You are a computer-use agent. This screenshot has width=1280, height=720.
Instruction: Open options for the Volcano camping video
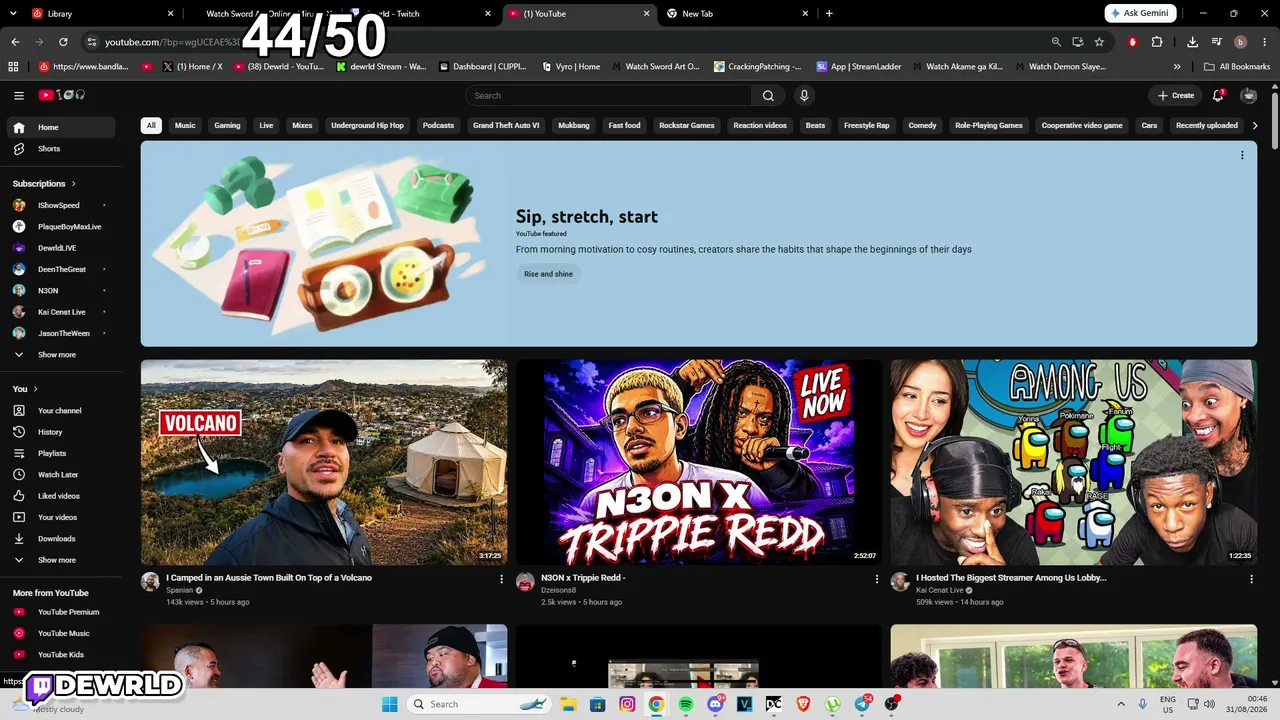point(502,579)
